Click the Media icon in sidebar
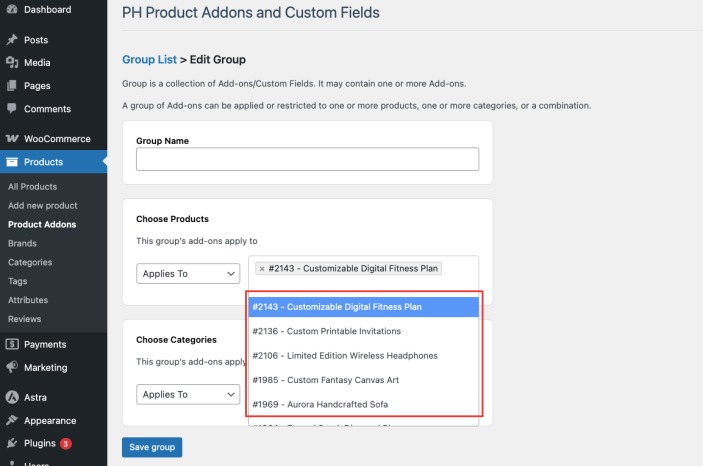The width and height of the screenshot is (703, 466). (x=12, y=62)
